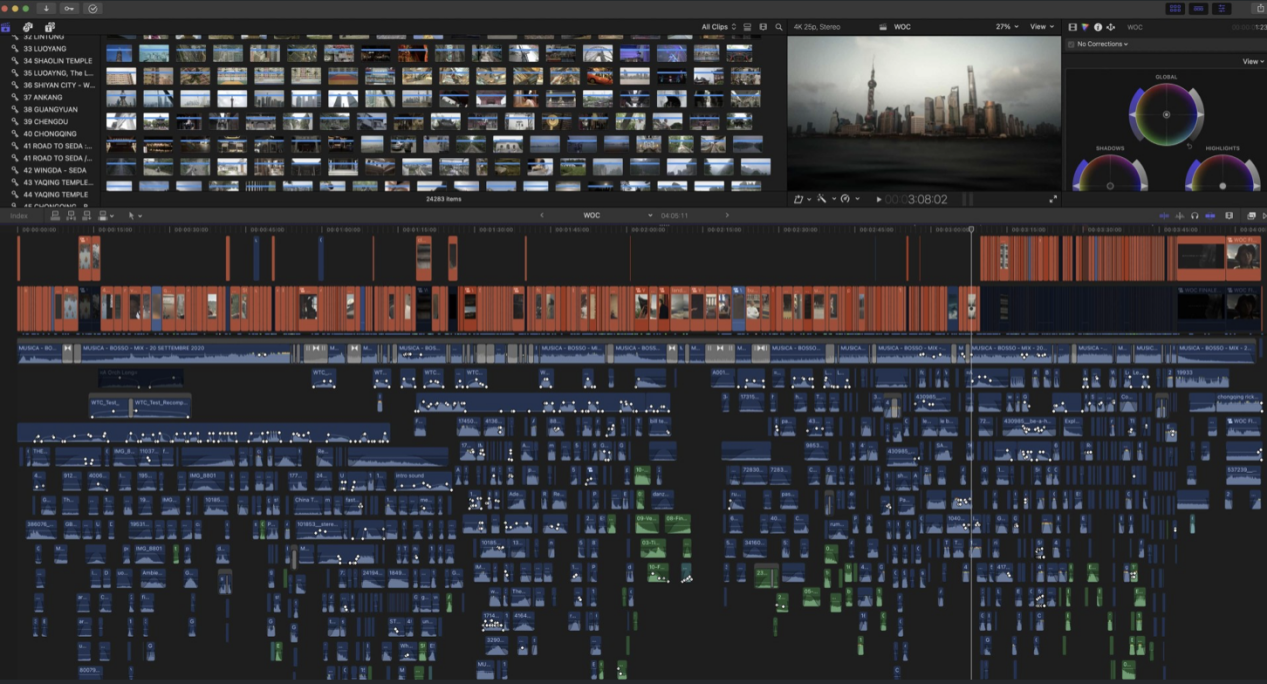
Task: Open the info inspector icon
Action: (x=1098, y=27)
